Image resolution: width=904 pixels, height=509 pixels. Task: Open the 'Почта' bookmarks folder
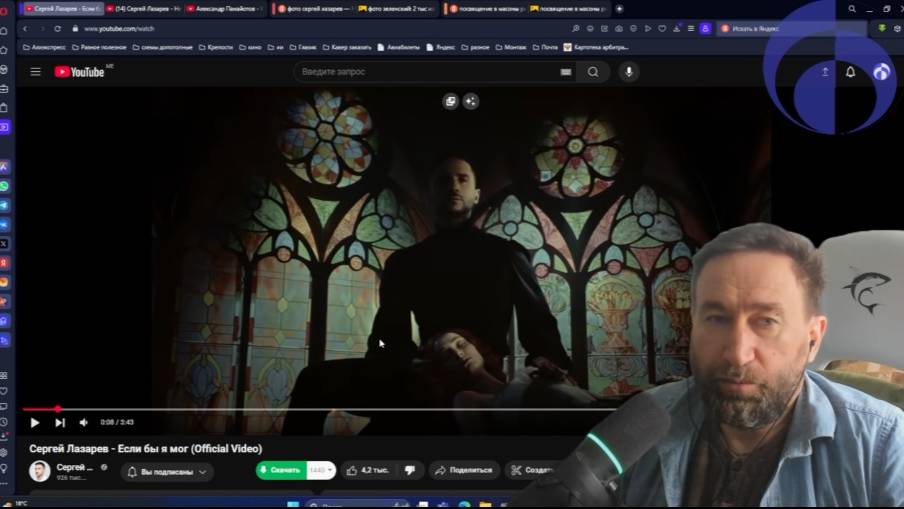[545, 47]
